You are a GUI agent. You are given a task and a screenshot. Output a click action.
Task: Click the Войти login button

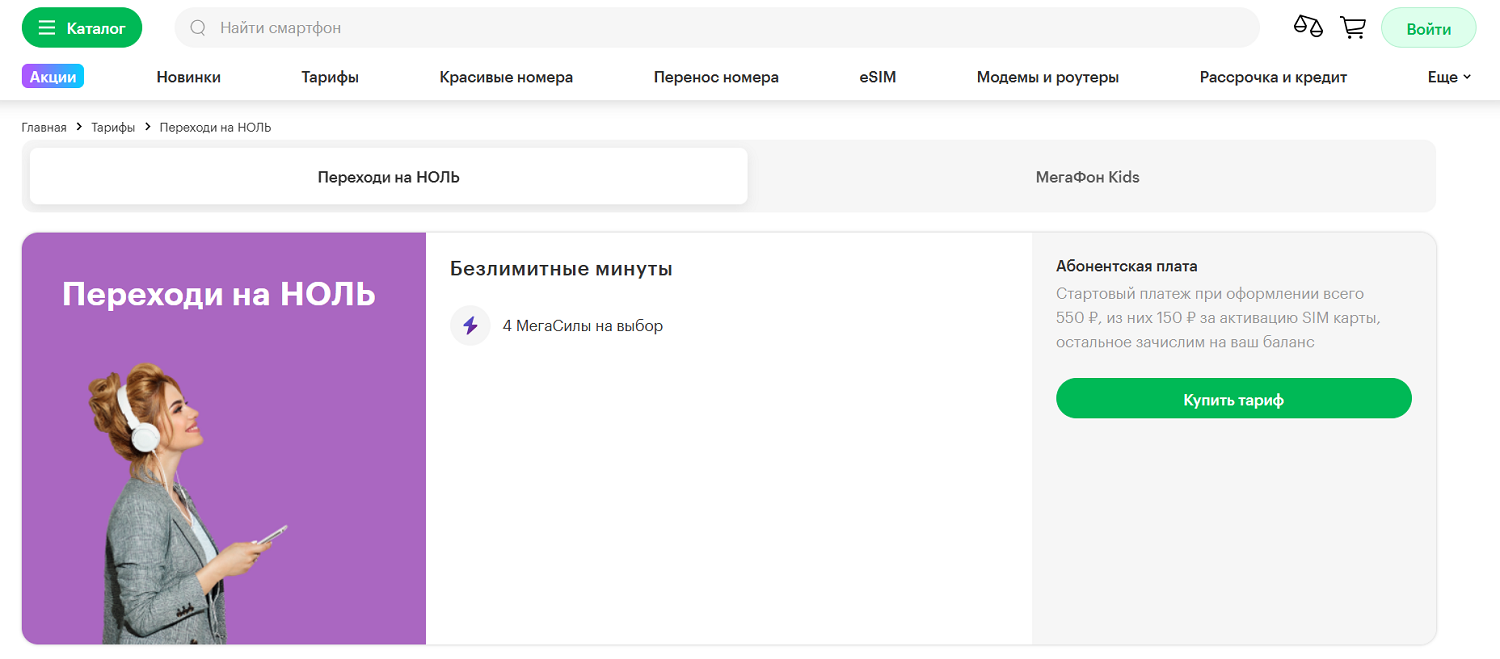point(1428,29)
